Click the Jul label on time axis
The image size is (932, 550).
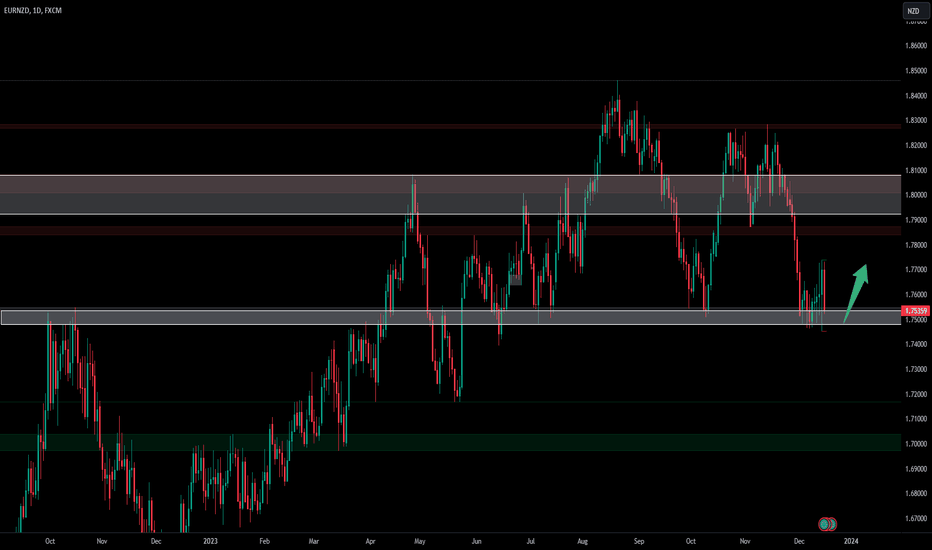point(531,541)
